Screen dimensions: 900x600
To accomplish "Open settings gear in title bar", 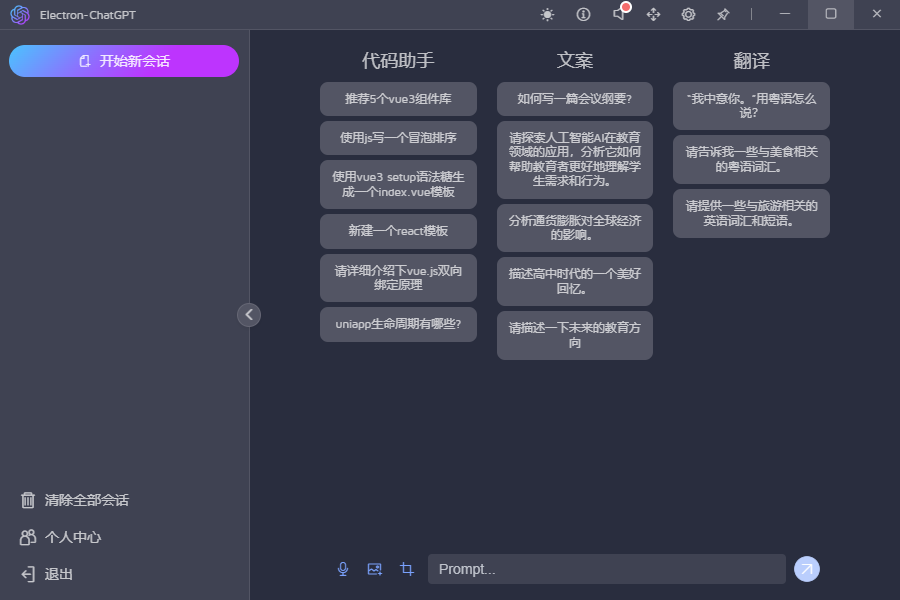I will tap(688, 14).
